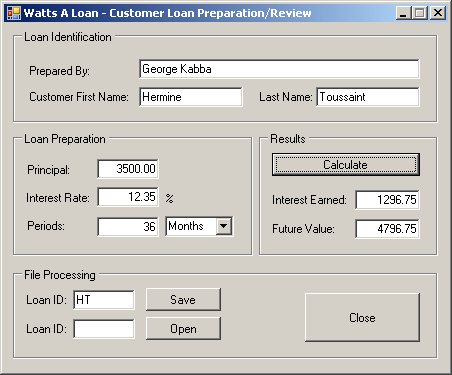
Task: Focus the Prepared By text field
Action: (279, 69)
